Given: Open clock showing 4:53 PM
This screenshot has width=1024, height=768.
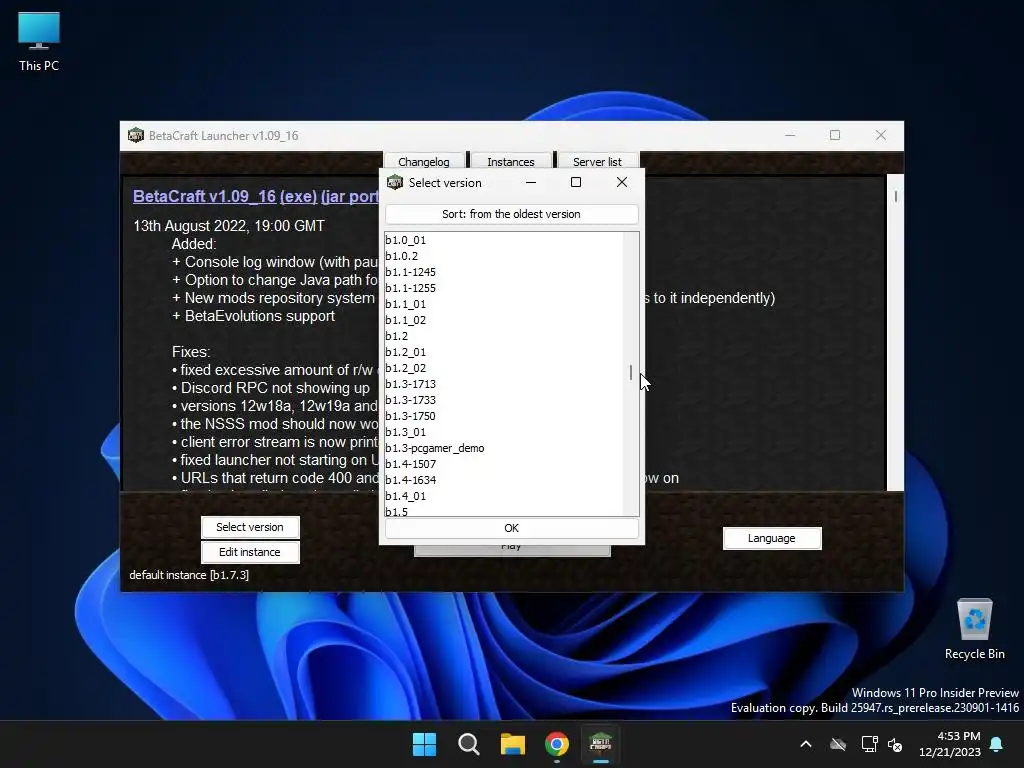Looking at the screenshot, I should click(950, 744).
